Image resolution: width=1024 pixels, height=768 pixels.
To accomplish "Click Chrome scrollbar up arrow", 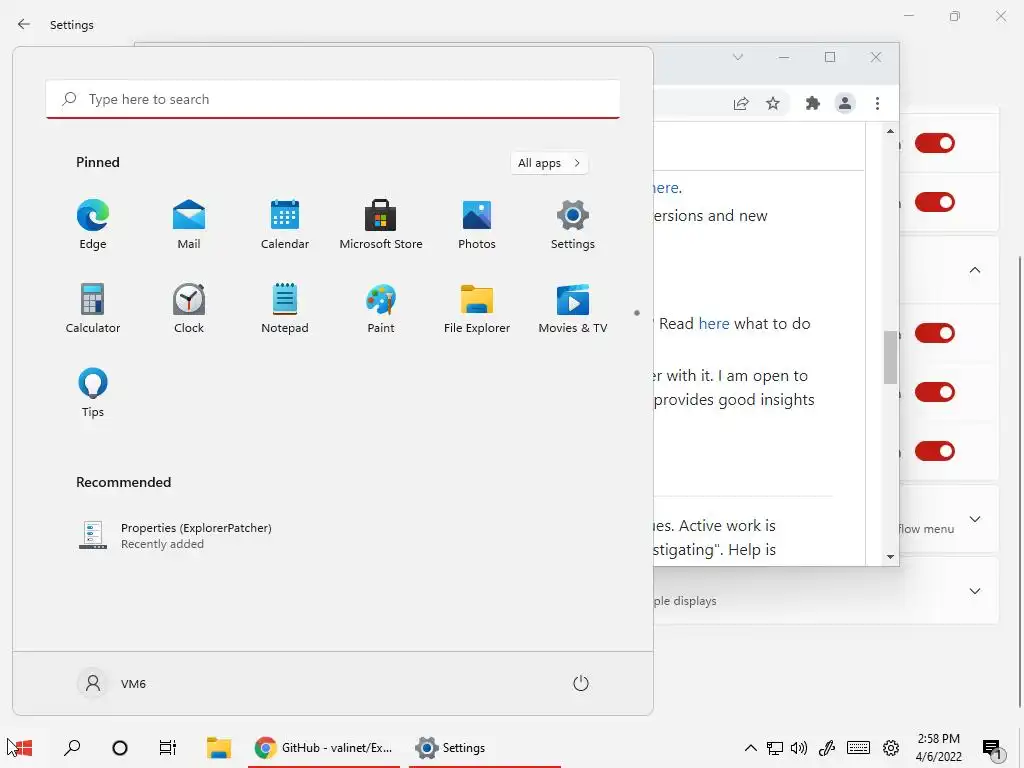I will [x=890, y=131].
